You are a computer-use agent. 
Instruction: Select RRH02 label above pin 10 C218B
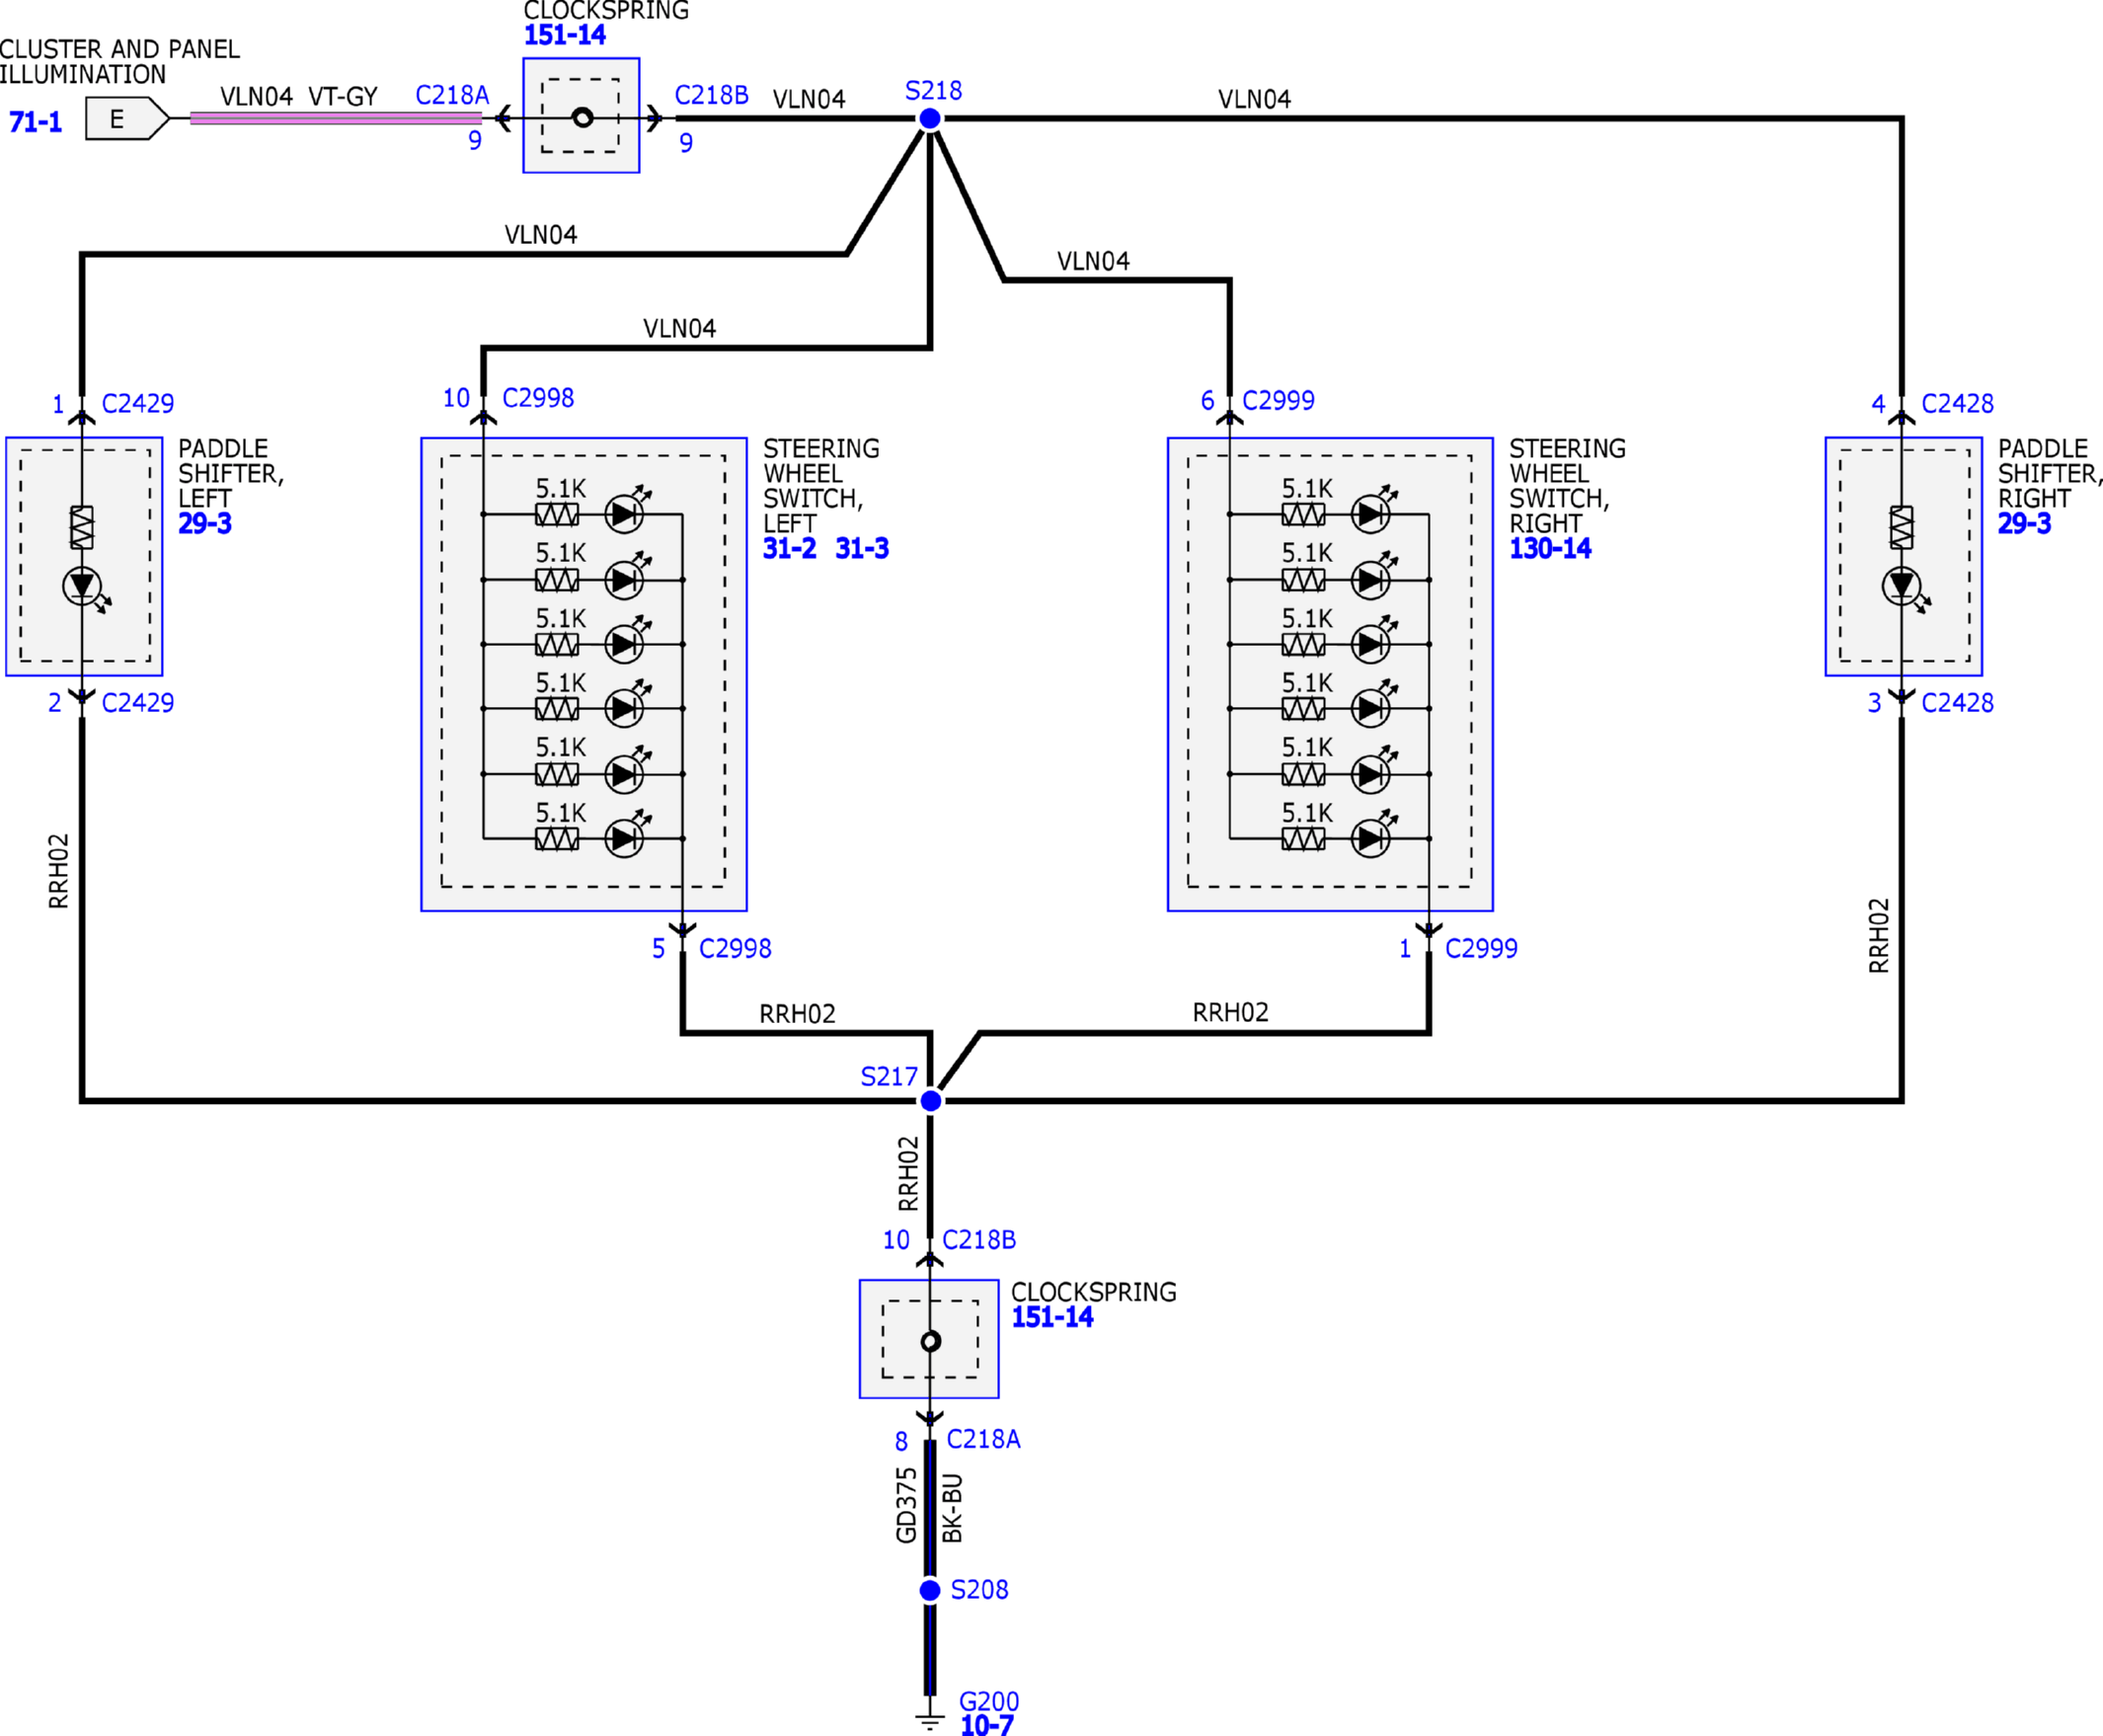(x=907, y=1174)
